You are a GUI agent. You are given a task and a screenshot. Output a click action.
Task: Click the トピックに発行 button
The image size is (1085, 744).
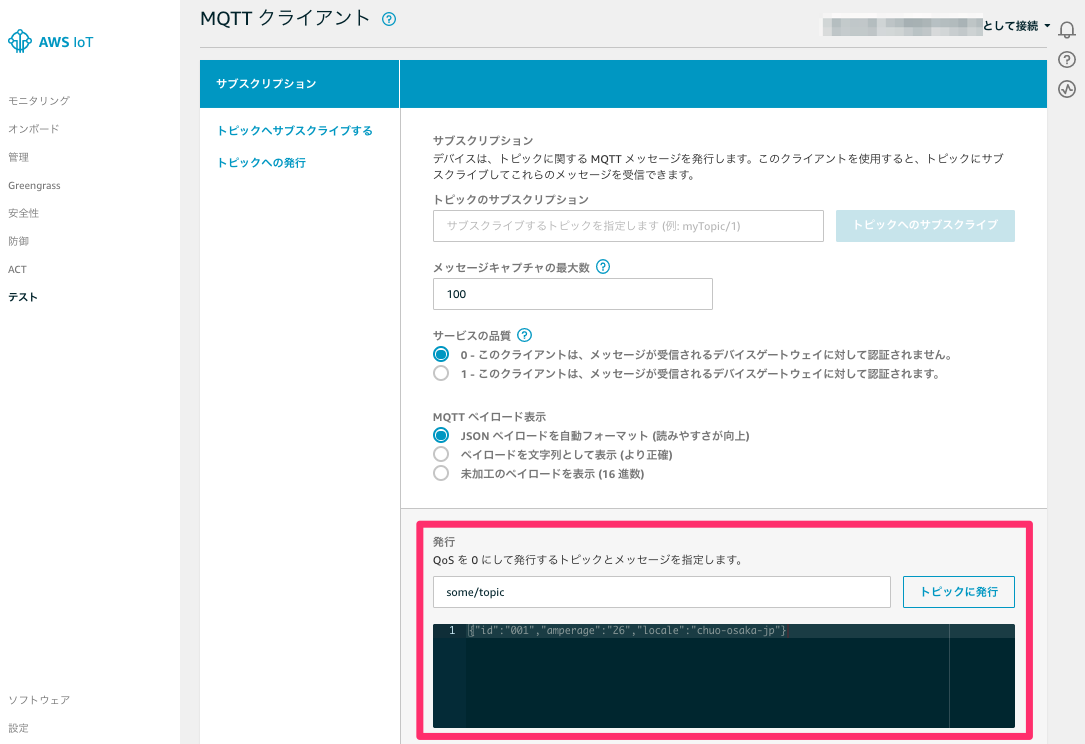point(960,591)
